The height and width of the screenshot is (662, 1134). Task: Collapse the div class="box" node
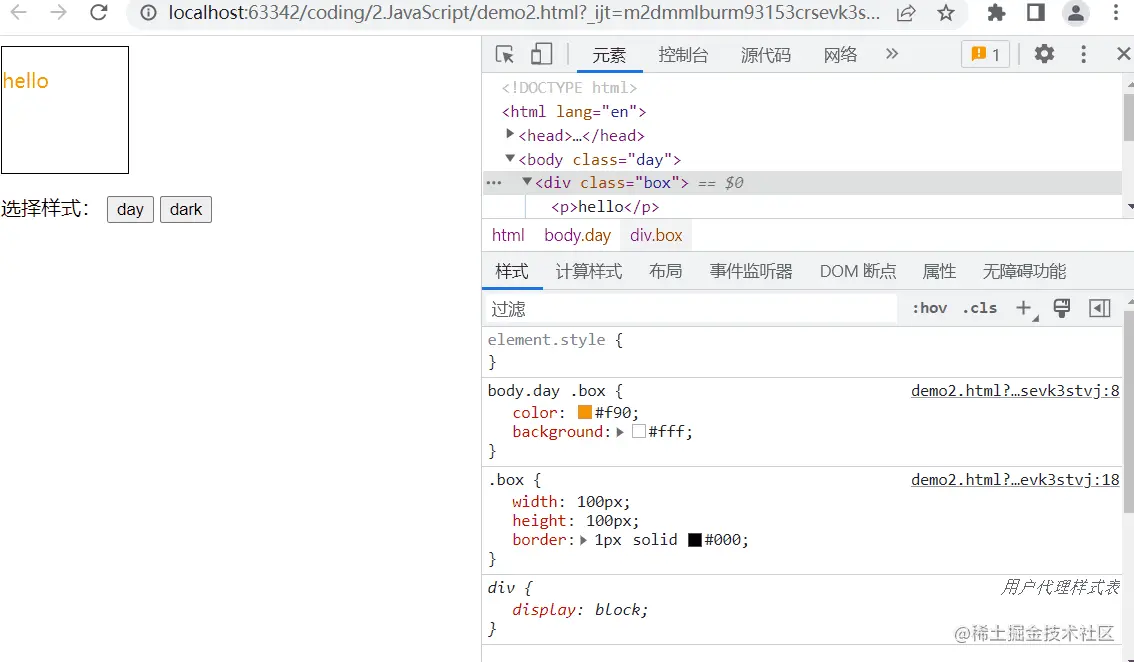(x=527, y=182)
